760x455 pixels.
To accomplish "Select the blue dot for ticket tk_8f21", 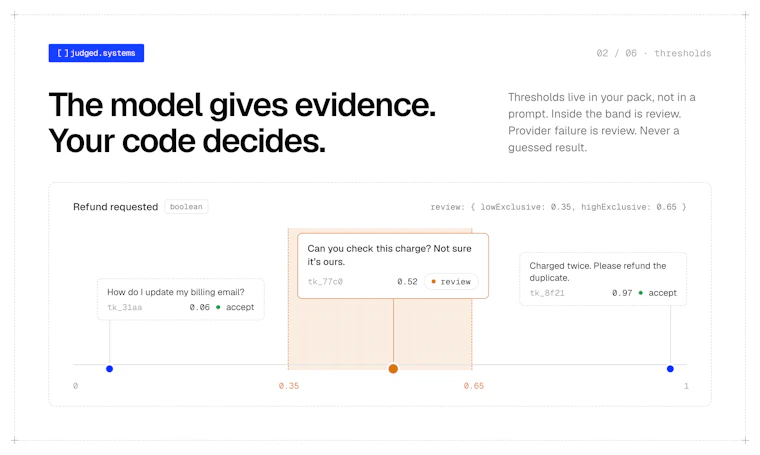I will point(670,369).
